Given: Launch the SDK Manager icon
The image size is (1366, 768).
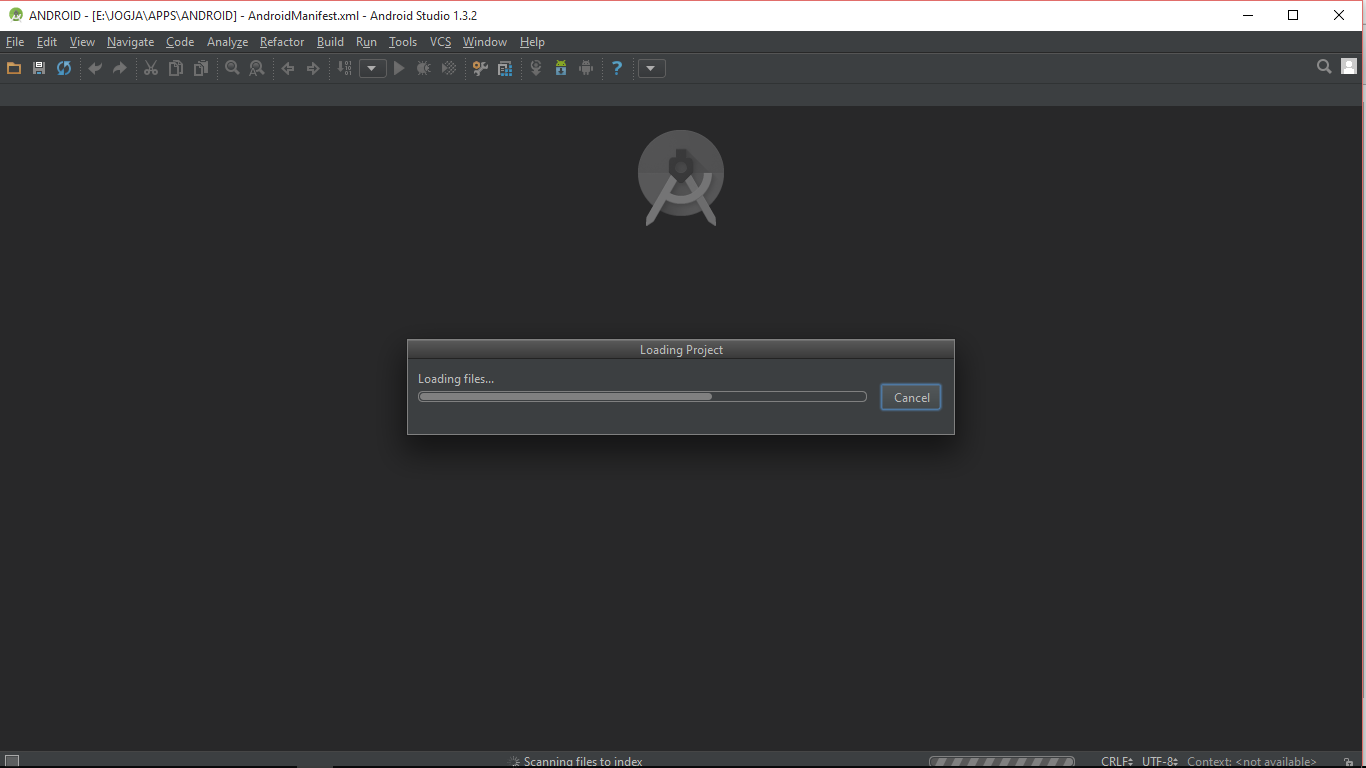Looking at the screenshot, I should (x=560, y=67).
